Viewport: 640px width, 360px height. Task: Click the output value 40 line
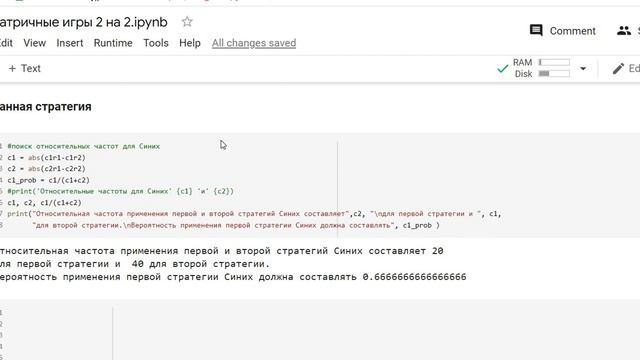[x=135, y=264]
